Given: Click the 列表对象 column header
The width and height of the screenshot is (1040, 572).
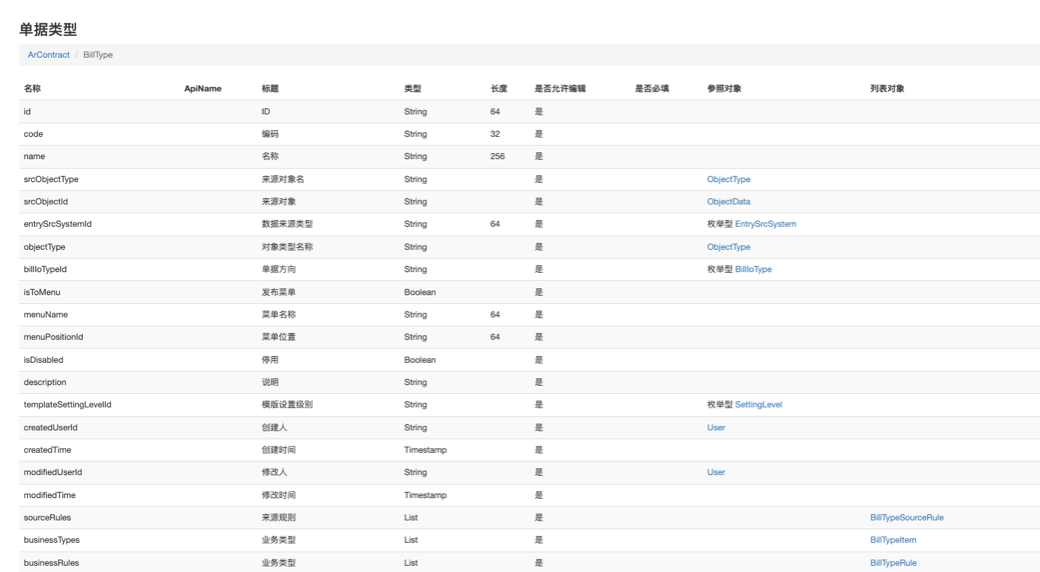Looking at the screenshot, I should pyautogui.click(x=887, y=89).
